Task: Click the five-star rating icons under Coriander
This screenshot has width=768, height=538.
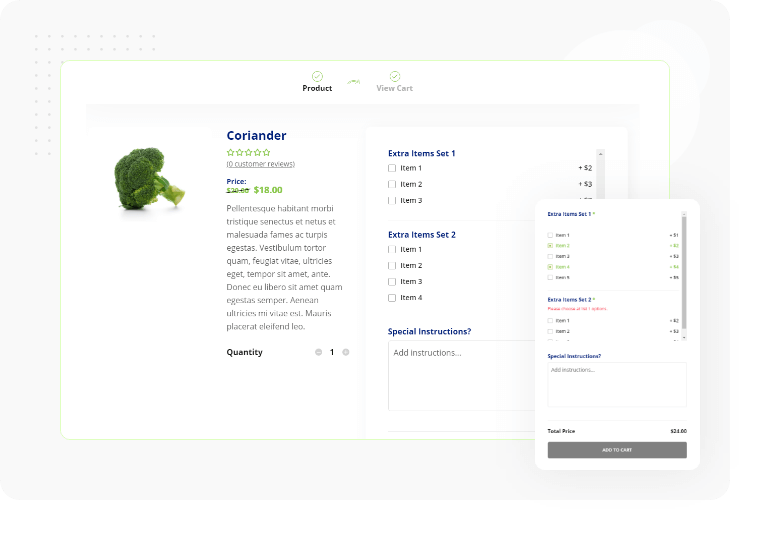Action: coord(248,153)
